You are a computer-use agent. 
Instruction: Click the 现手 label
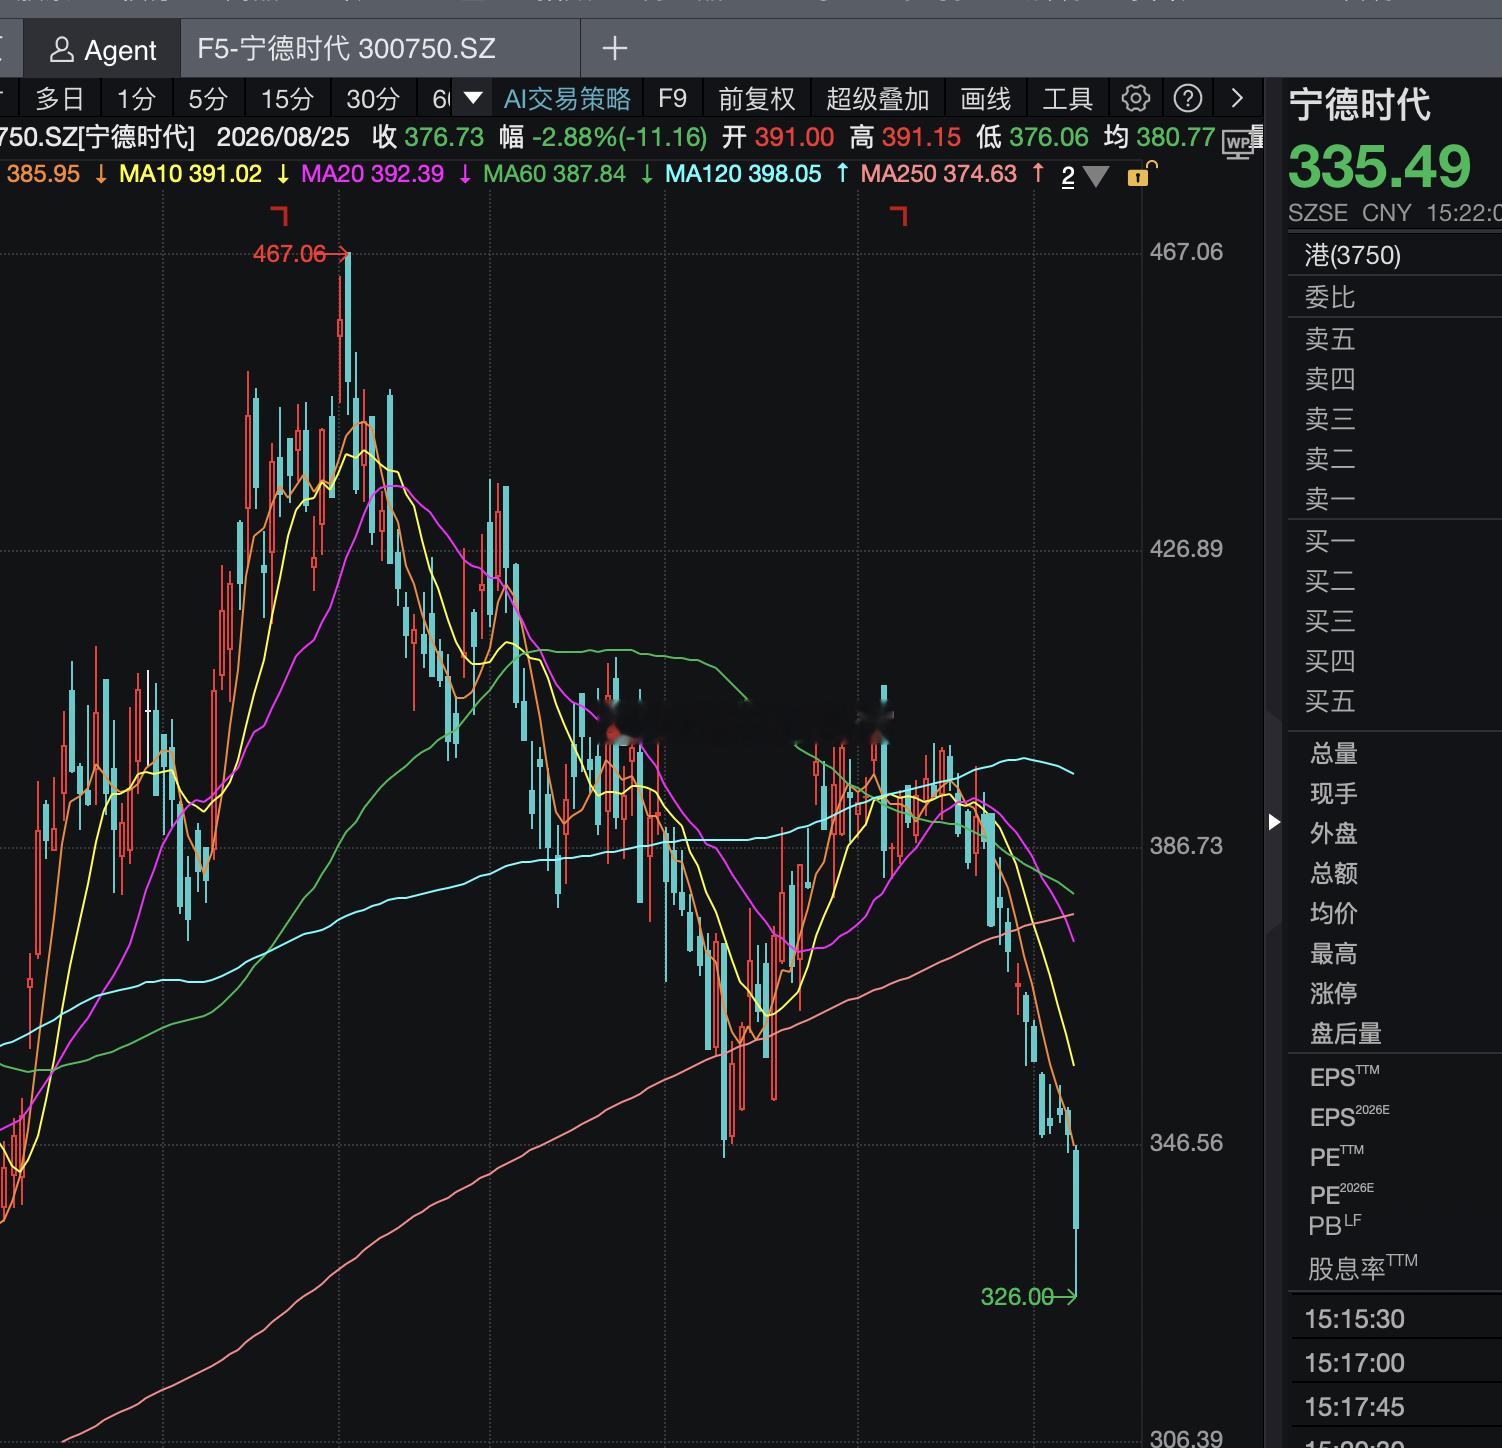coord(1334,793)
